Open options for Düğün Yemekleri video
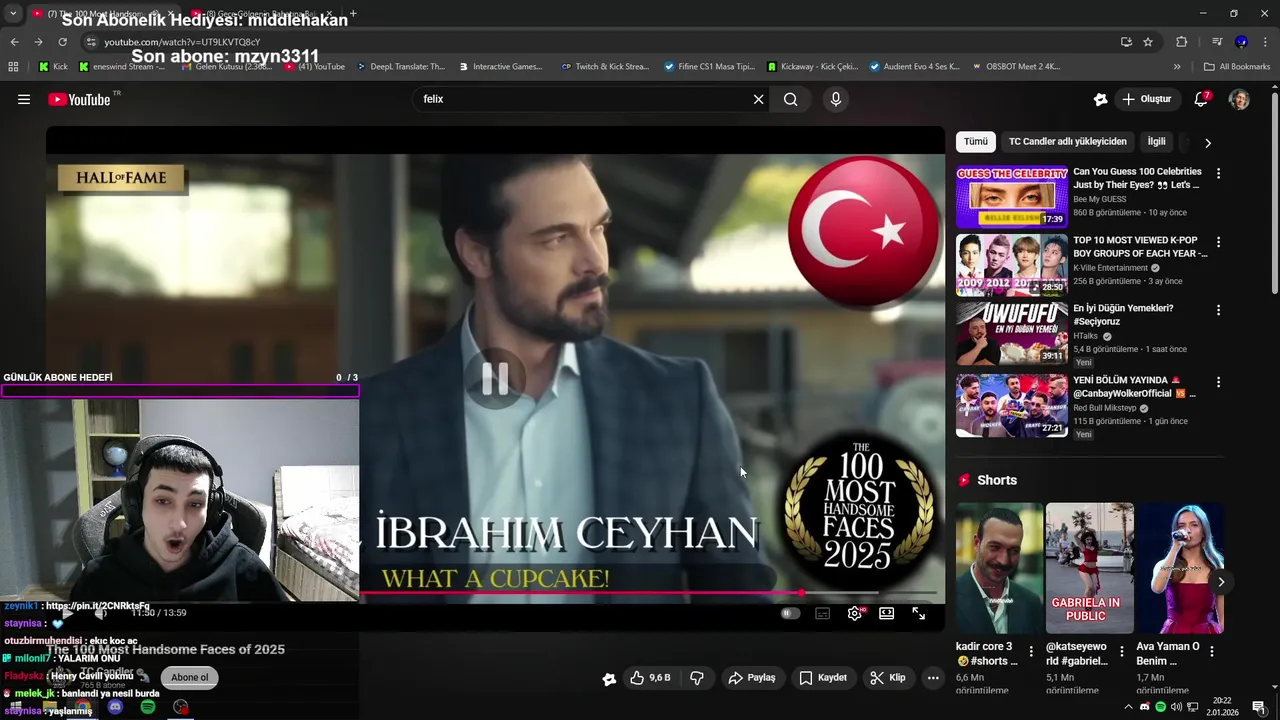The image size is (1280, 720). tap(1218, 310)
